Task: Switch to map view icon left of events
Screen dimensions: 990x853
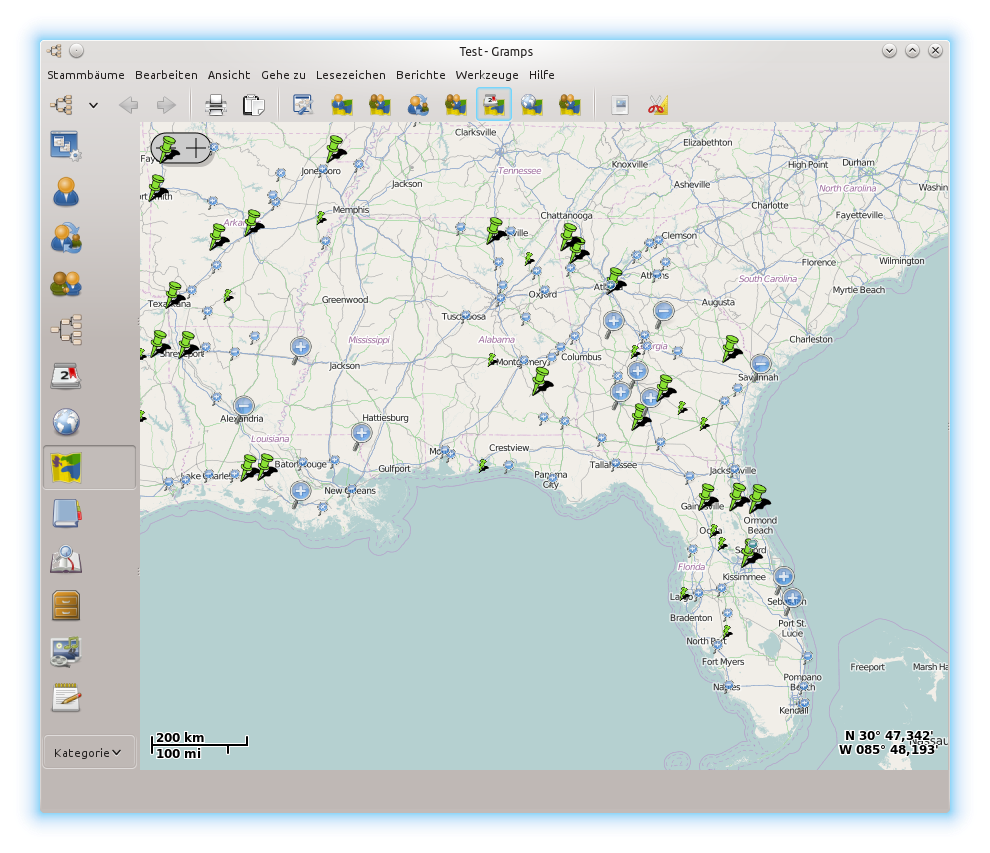Action: [x=455, y=105]
